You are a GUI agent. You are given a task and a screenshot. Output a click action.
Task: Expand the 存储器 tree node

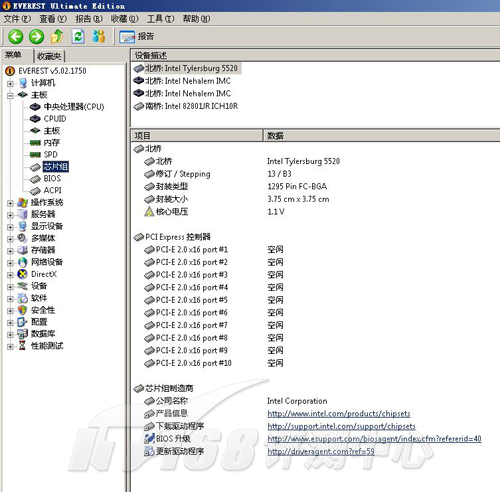(x=10, y=251)
